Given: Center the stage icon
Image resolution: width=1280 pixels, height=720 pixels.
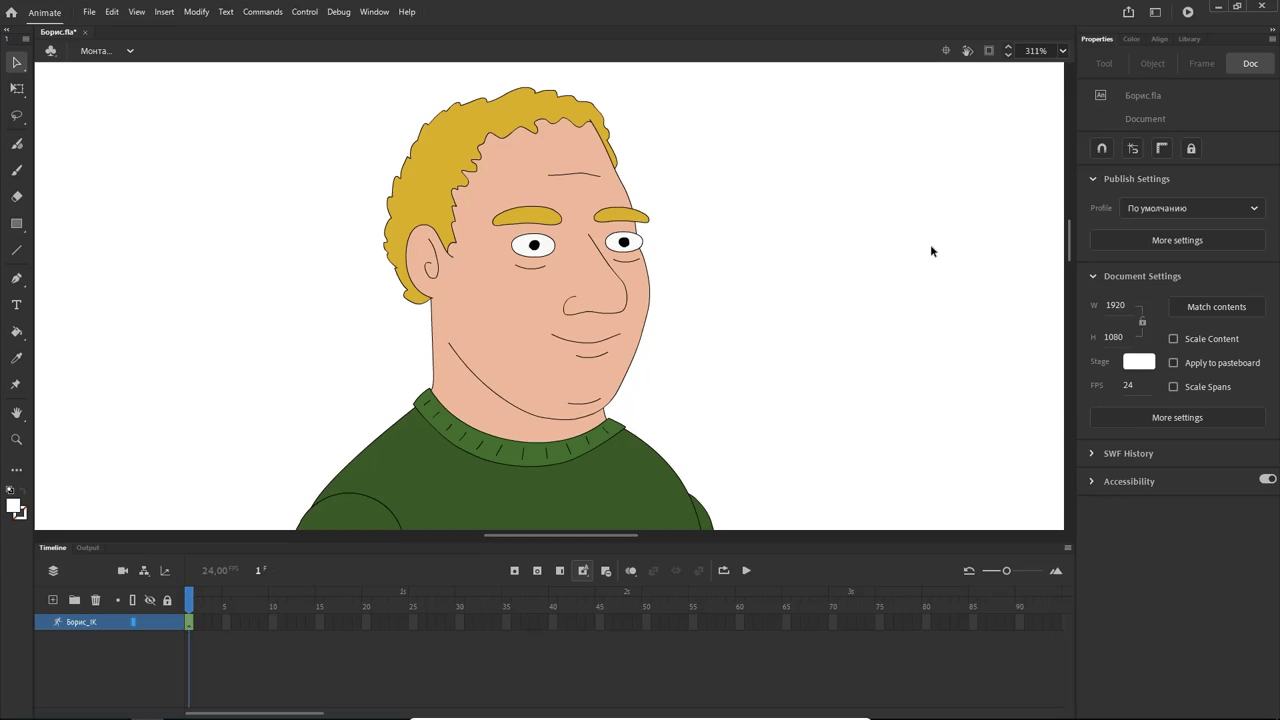Looking at the screenshot, I should pos(946,51).
